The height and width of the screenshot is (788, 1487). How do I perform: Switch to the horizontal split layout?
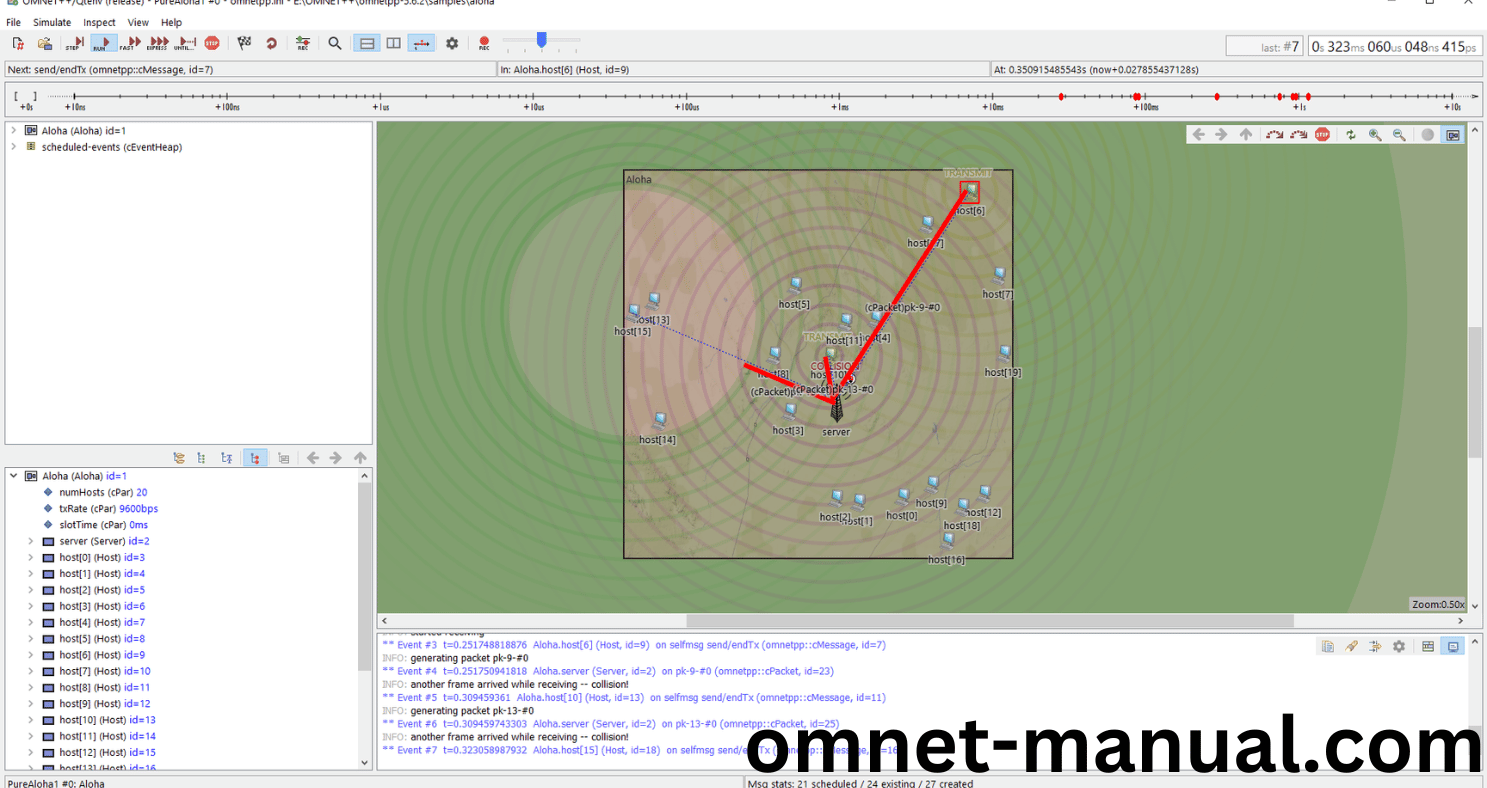(x=368, y=44)
